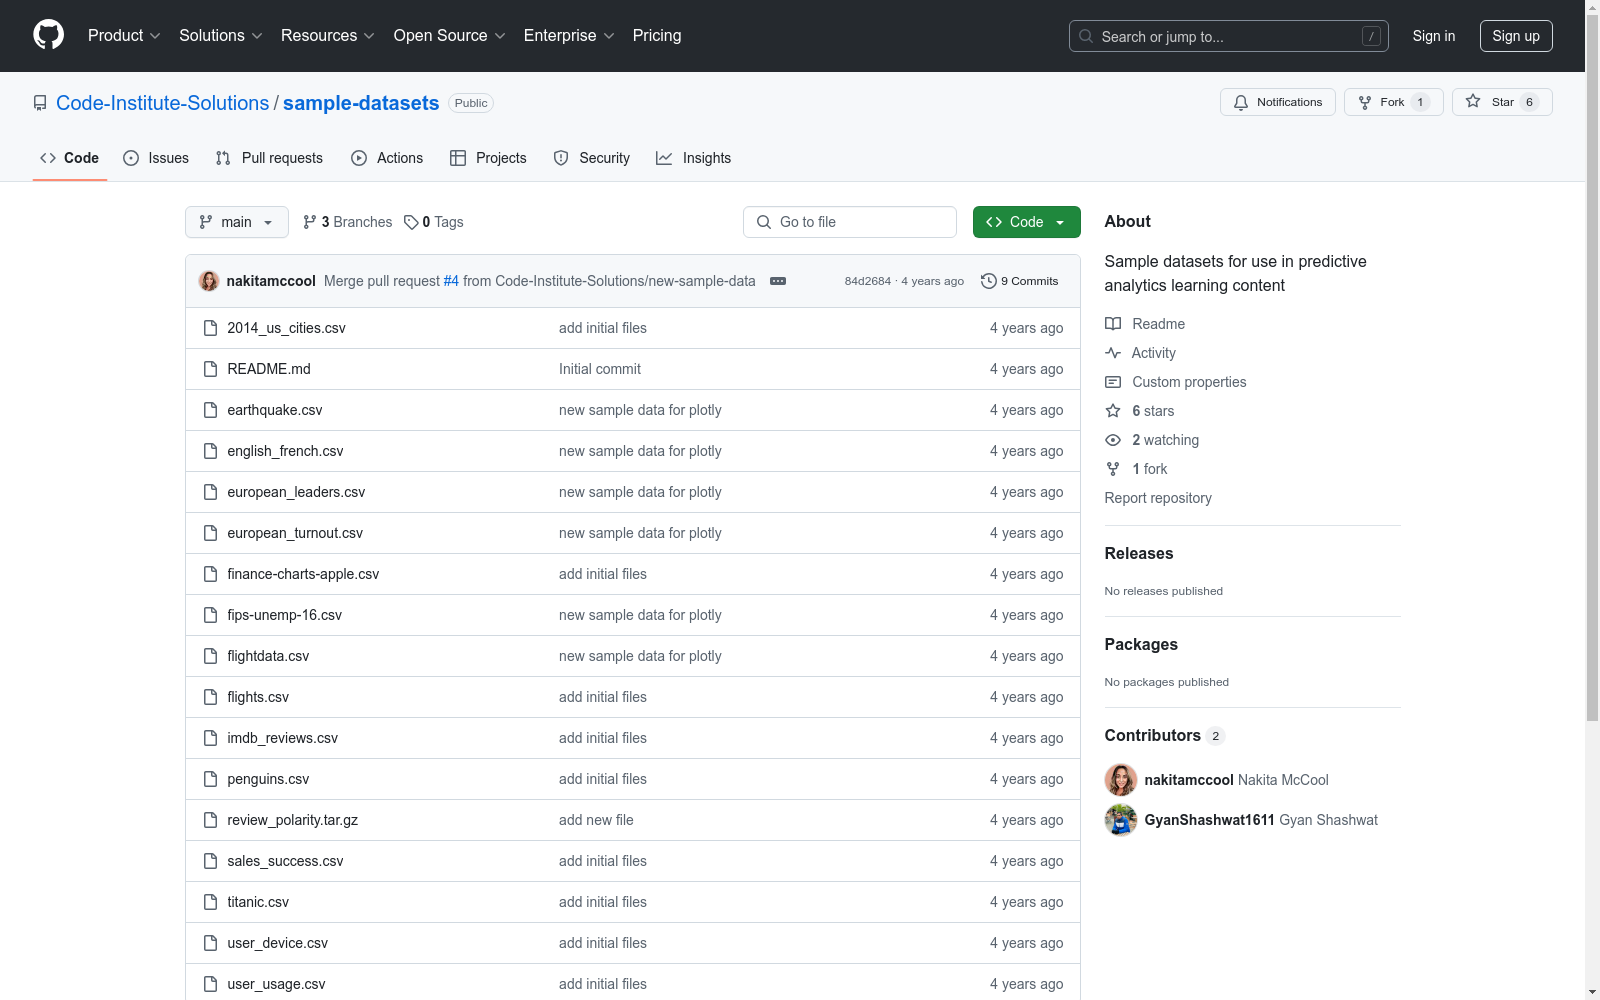Switch to the Security tab

point(592,158)
